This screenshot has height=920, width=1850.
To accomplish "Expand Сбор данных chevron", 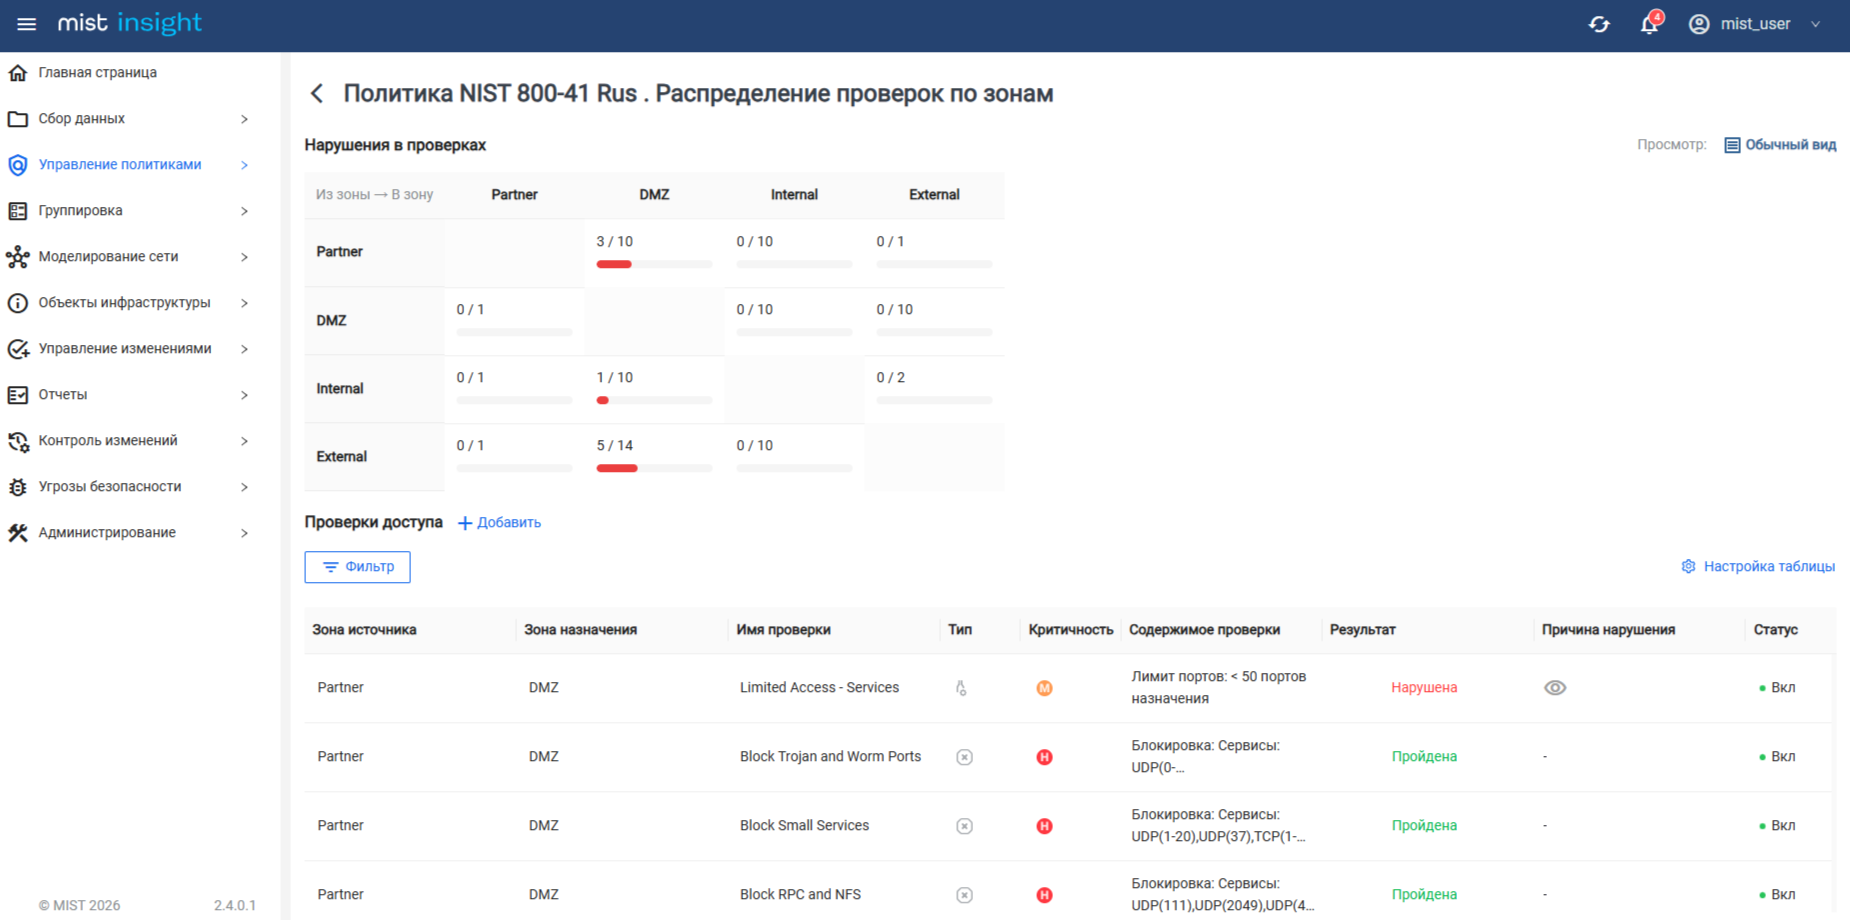I will coord(244,119).
